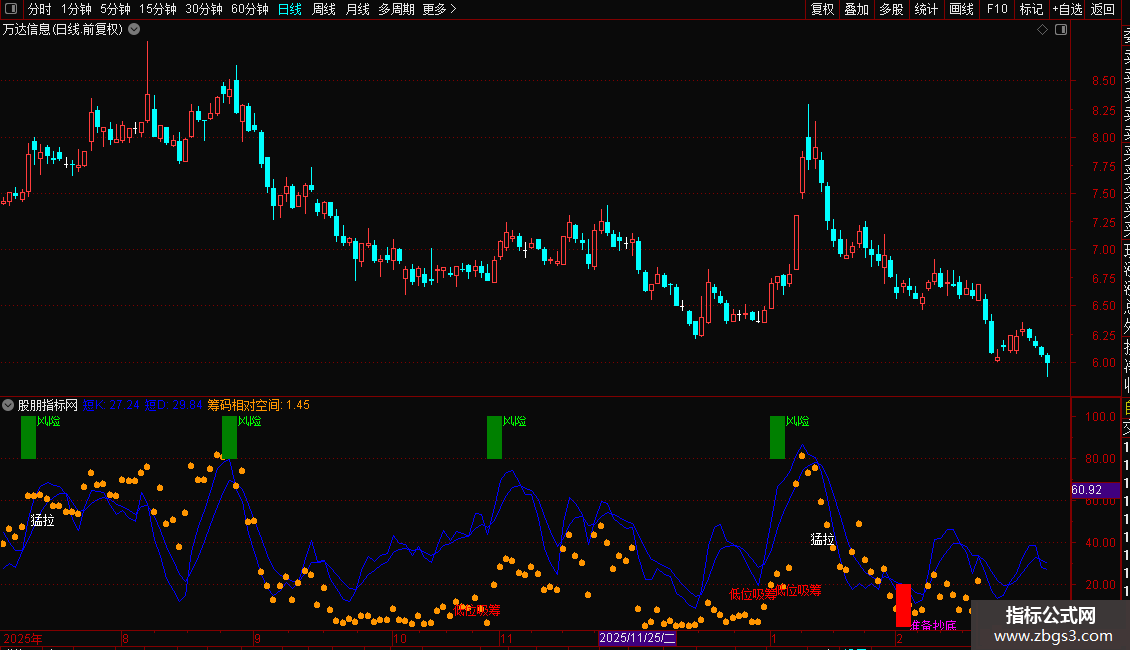Viewport: 1130px width, 650px height.
Task: Click the 返回 back button
Action: point(1103,9)
